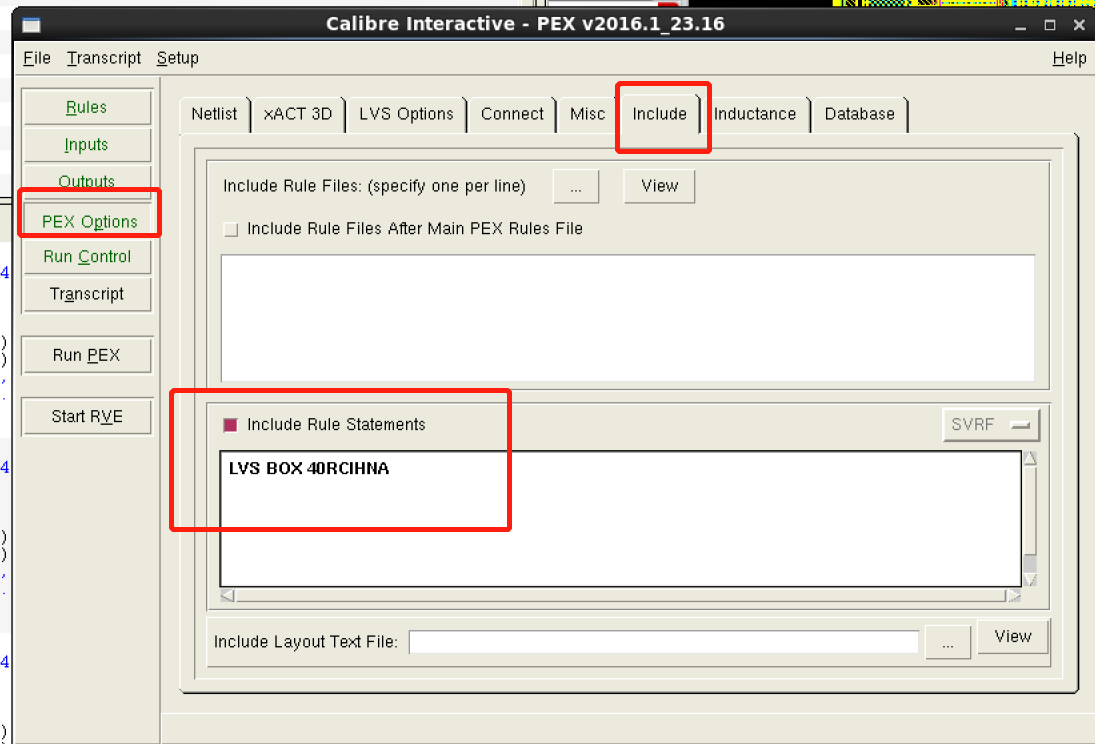
Task: Open the Transcript menu
Action: tap(104, 58)
